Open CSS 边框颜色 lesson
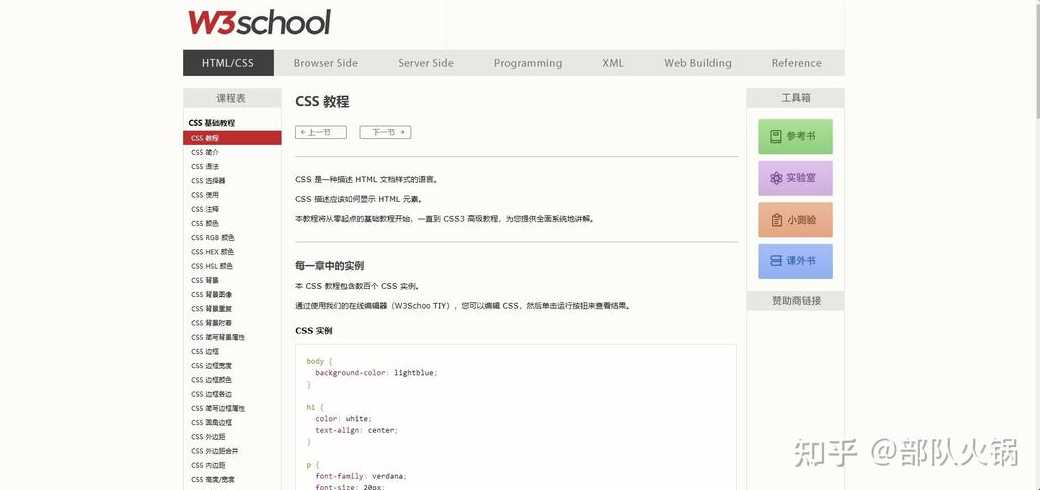The width and height of the screenshot is (1040, 490). tap(212, 380)
